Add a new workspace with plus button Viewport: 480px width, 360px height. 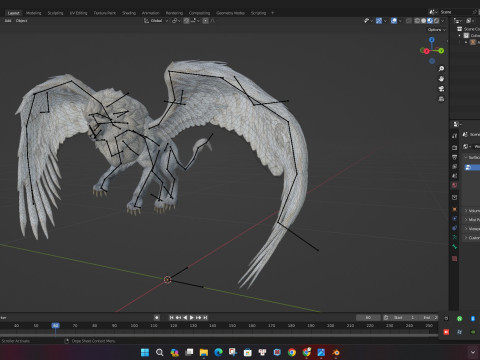(x=272, y=13)
